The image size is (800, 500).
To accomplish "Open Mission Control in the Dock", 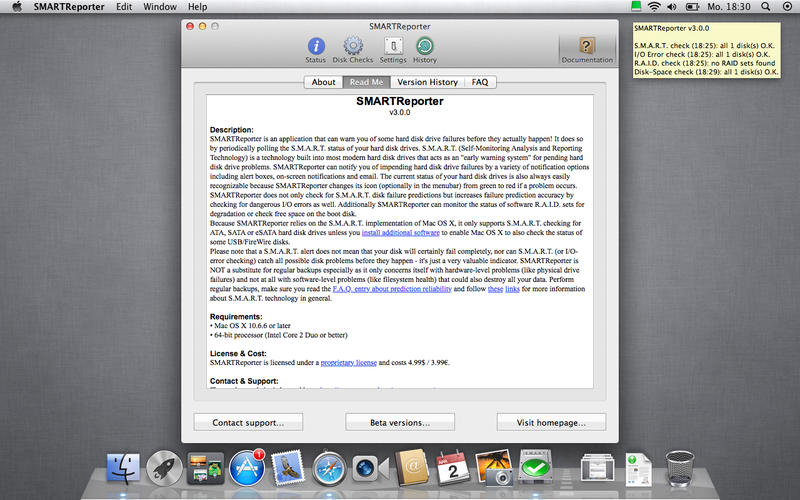I will point(205,468).
